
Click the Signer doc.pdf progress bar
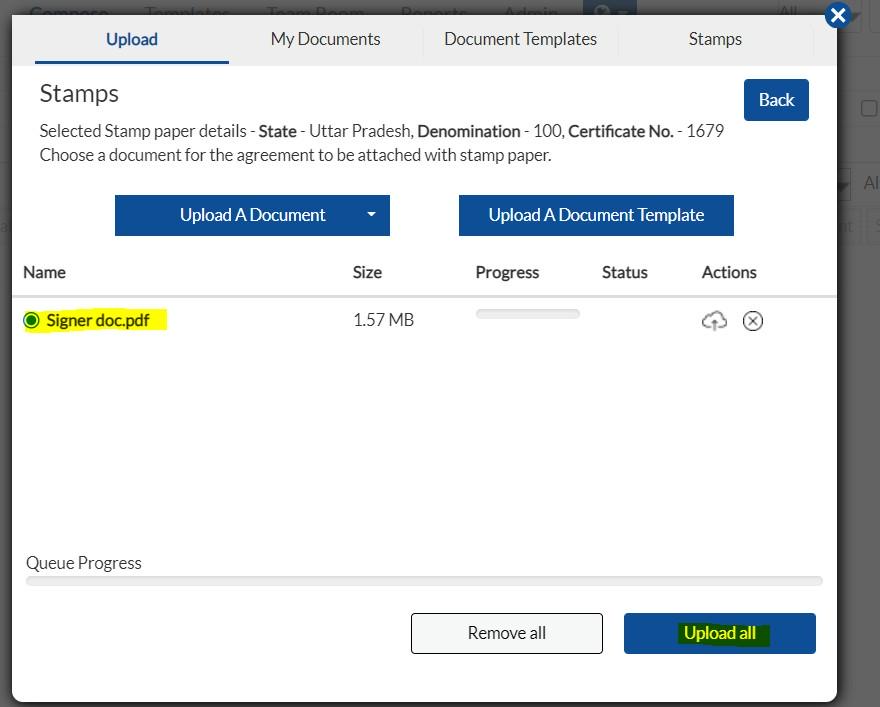click(x=528, y=314)
